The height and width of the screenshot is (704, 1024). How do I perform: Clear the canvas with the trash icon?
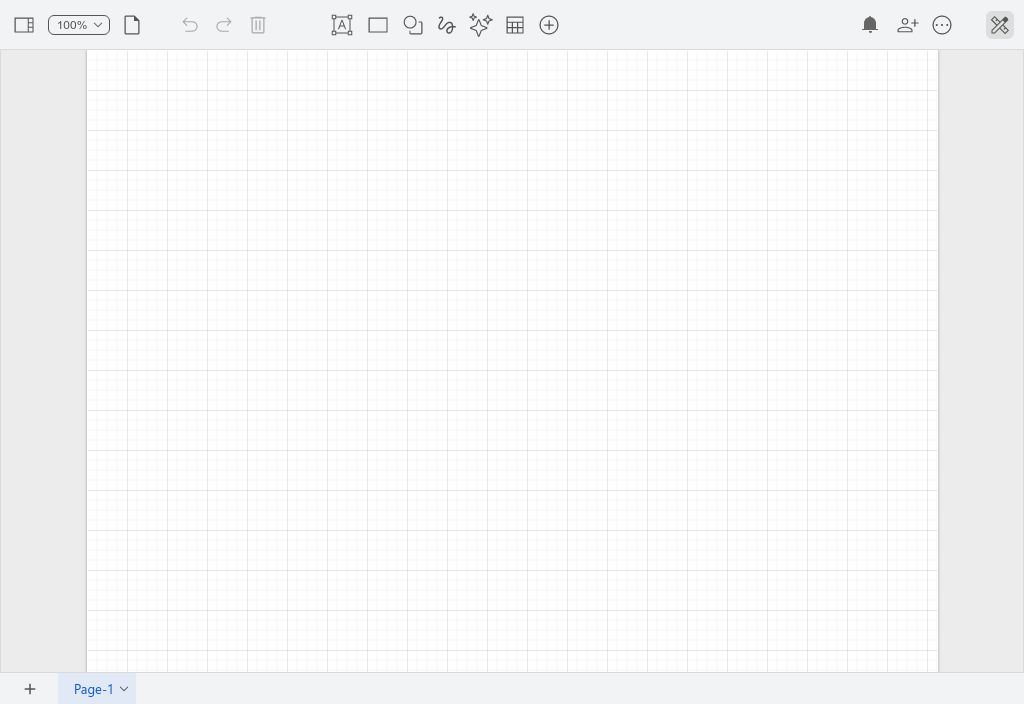point(258,25)
